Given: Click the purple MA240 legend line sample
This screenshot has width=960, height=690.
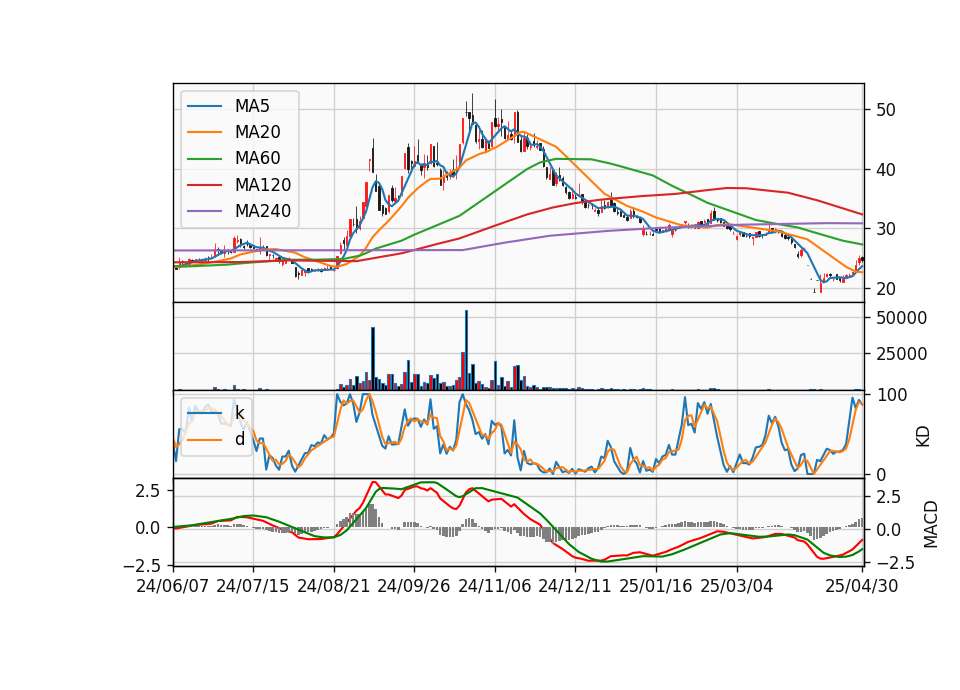Looking at the screenshot, I should pos(204,211).
